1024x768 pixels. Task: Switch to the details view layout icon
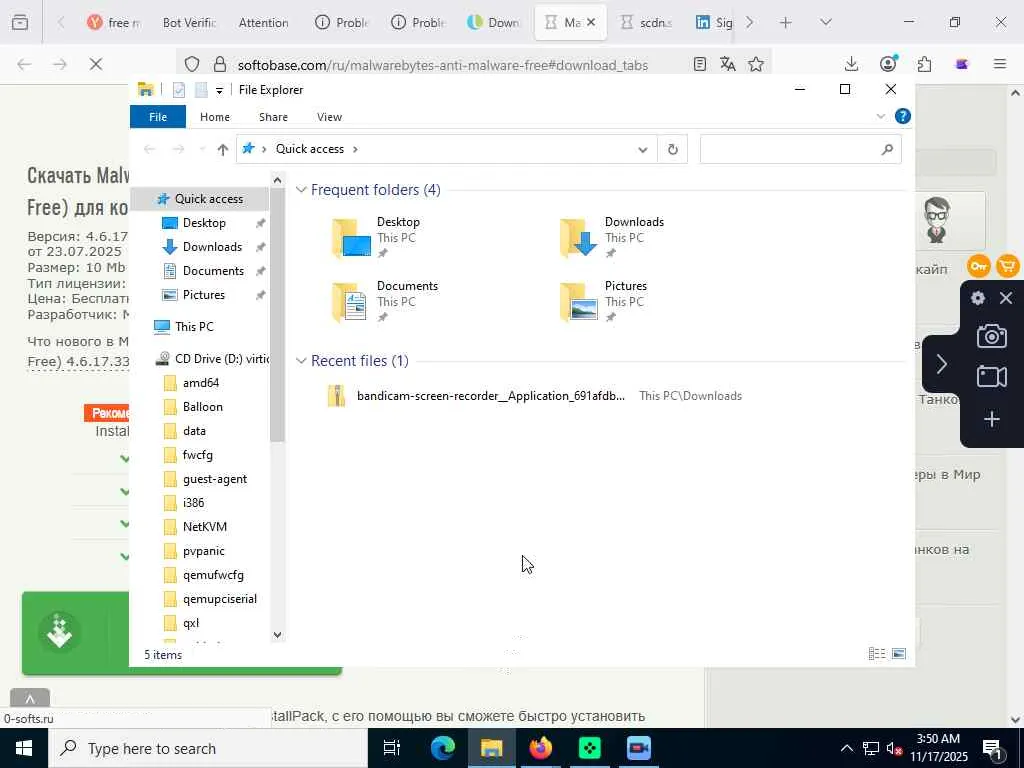tap(877, 654)
